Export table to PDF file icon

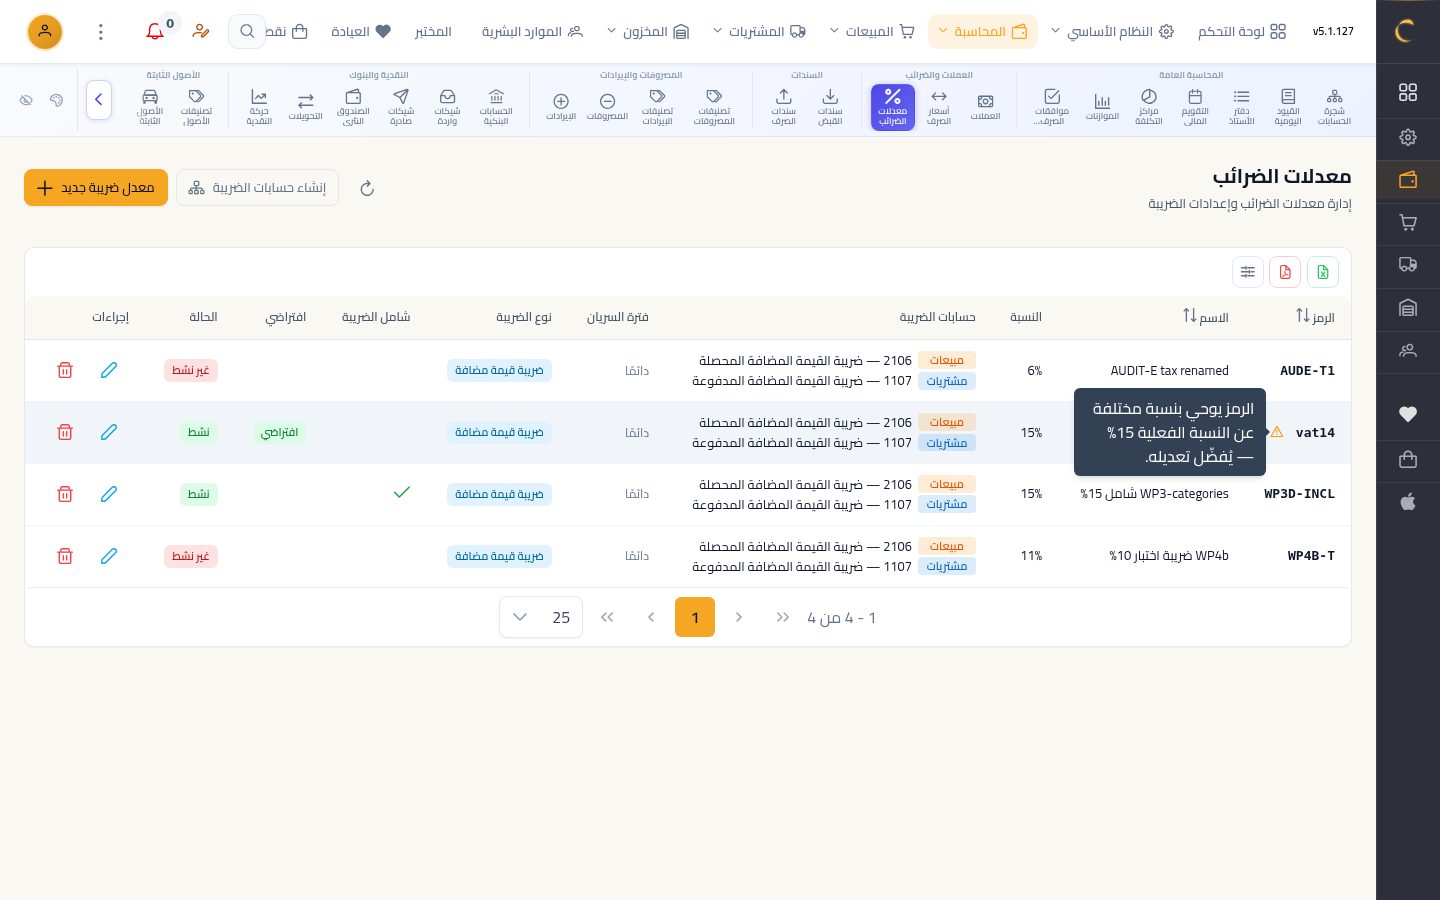click(x=1285, y=272)
